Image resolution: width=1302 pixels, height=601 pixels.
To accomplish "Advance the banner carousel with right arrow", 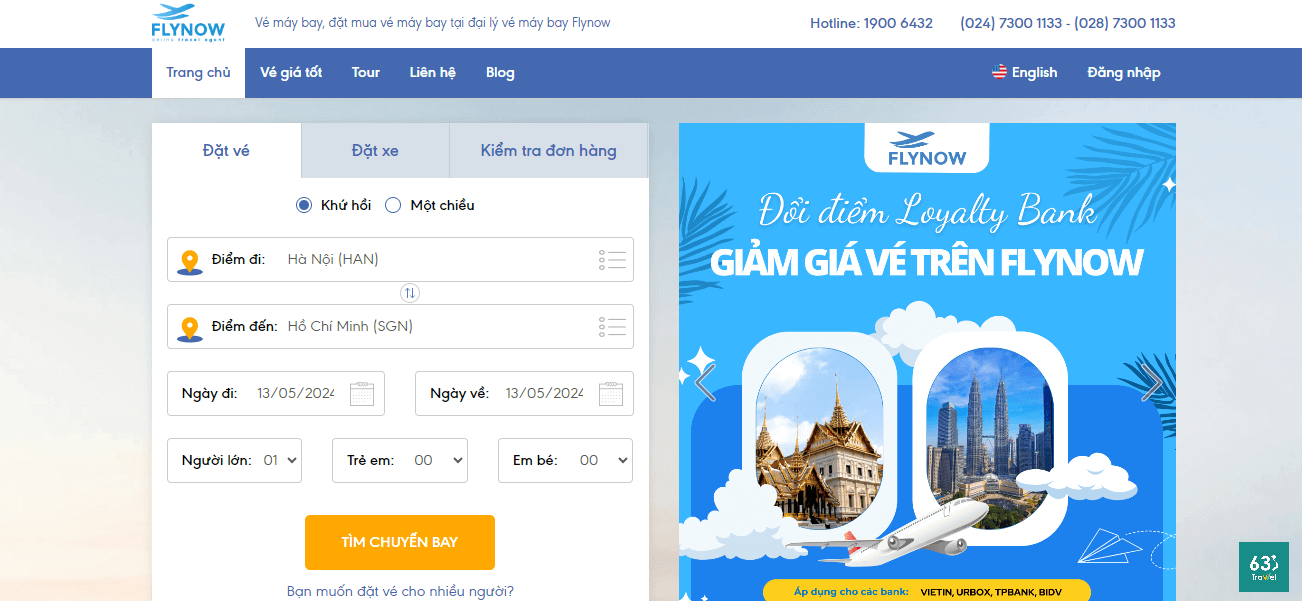I will tap(1152, 383).
